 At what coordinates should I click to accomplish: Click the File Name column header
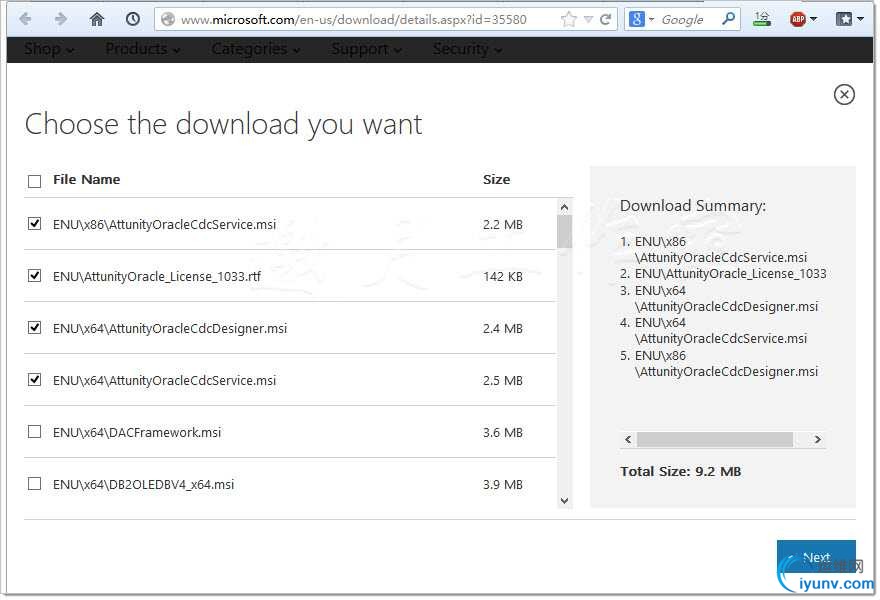click(86, 180)
